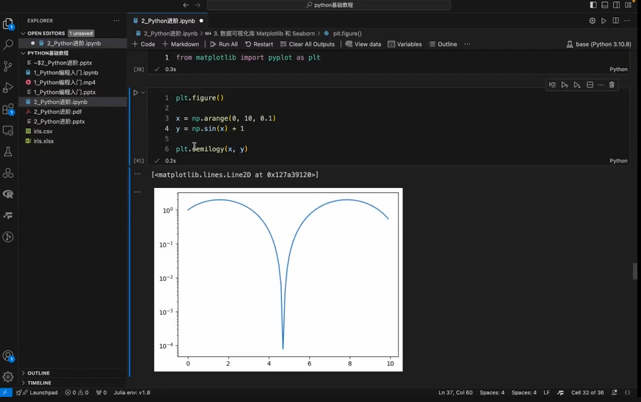This screenshot has height=402, width=641.
Task: Toggle secondary sidebar layout icon
Action: (616, 5)
